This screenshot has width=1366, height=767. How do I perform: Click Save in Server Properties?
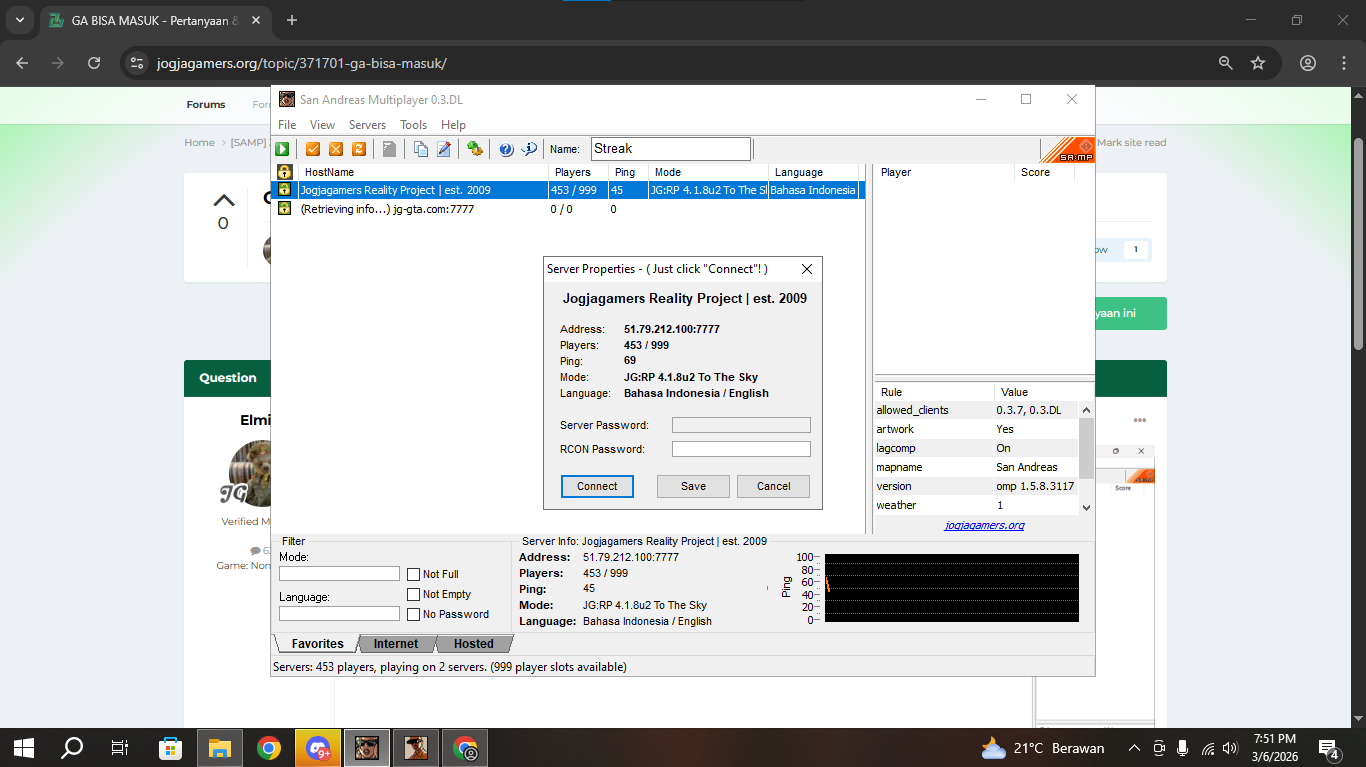693,486
